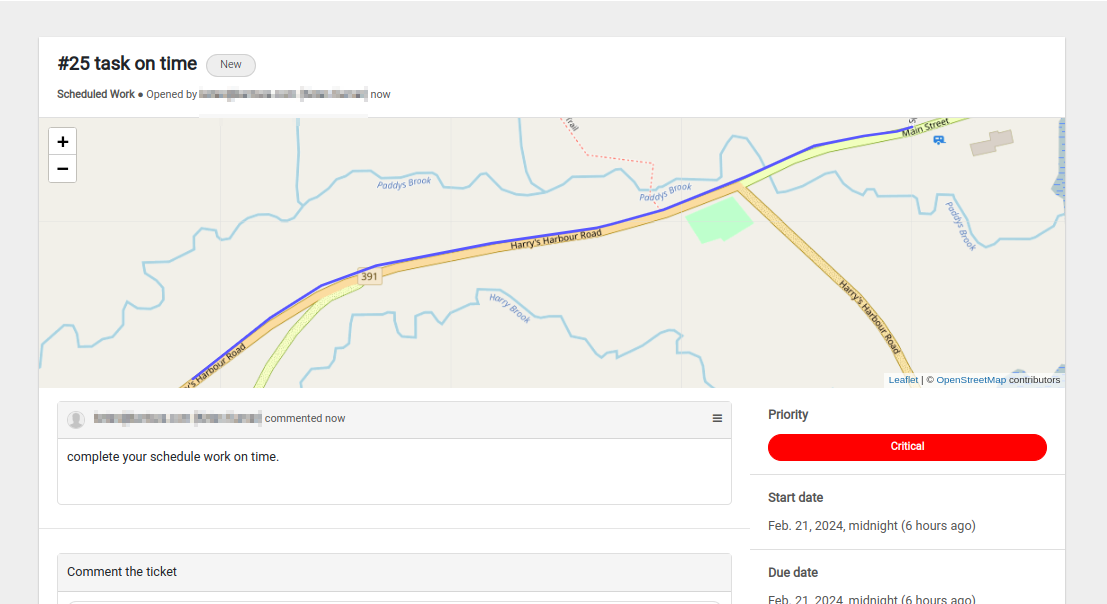Open the comment hamburger menu
The image size is (1107, 604).
pyautogui.click(x=717, y=418)
